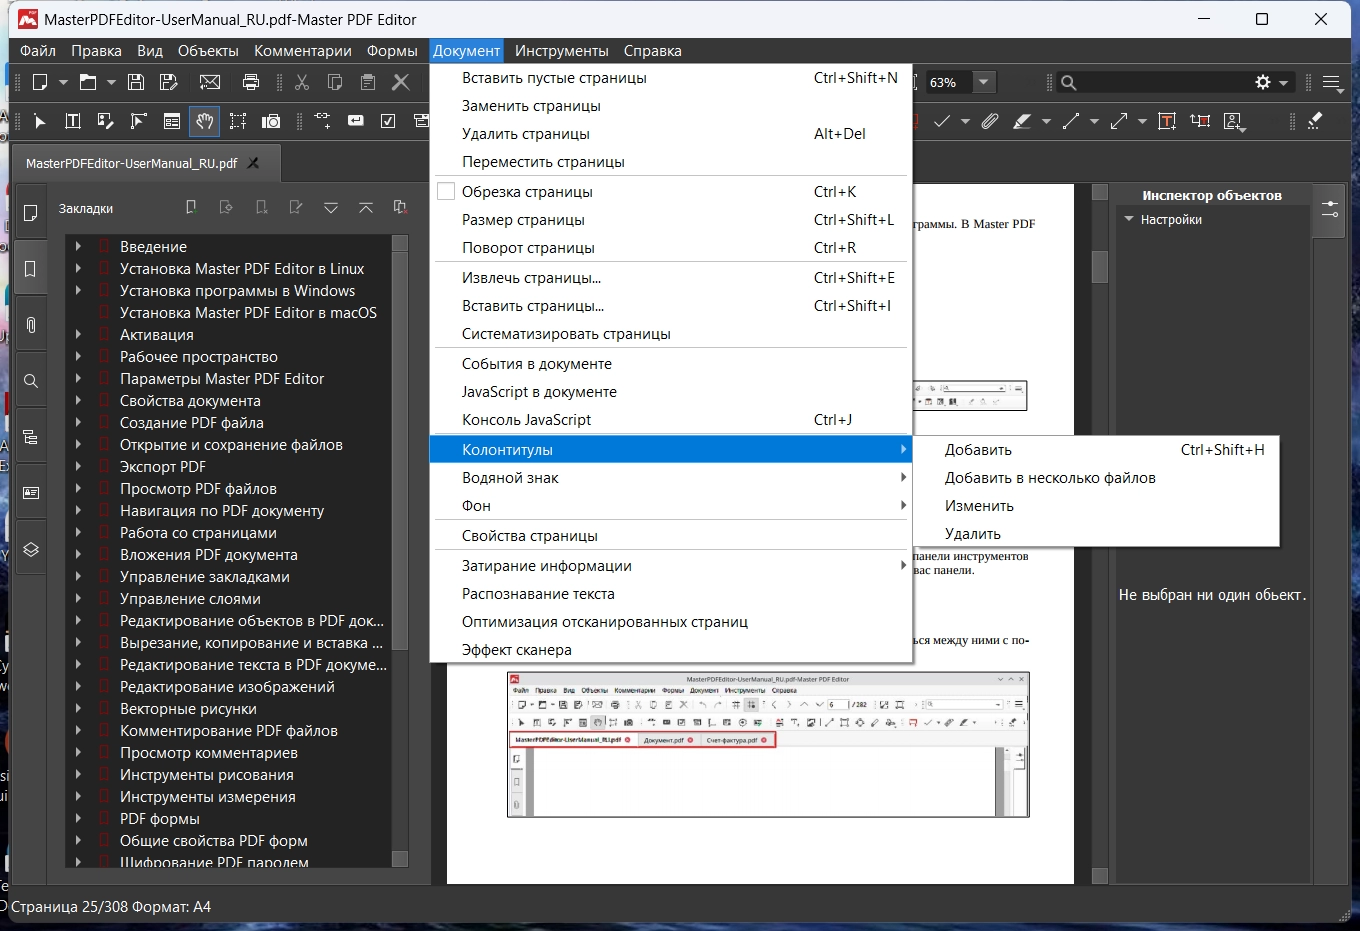Toggle the Обрезка страницы checkbox
This screenshot has width=1360, height=931.
(x=446, y=192)
